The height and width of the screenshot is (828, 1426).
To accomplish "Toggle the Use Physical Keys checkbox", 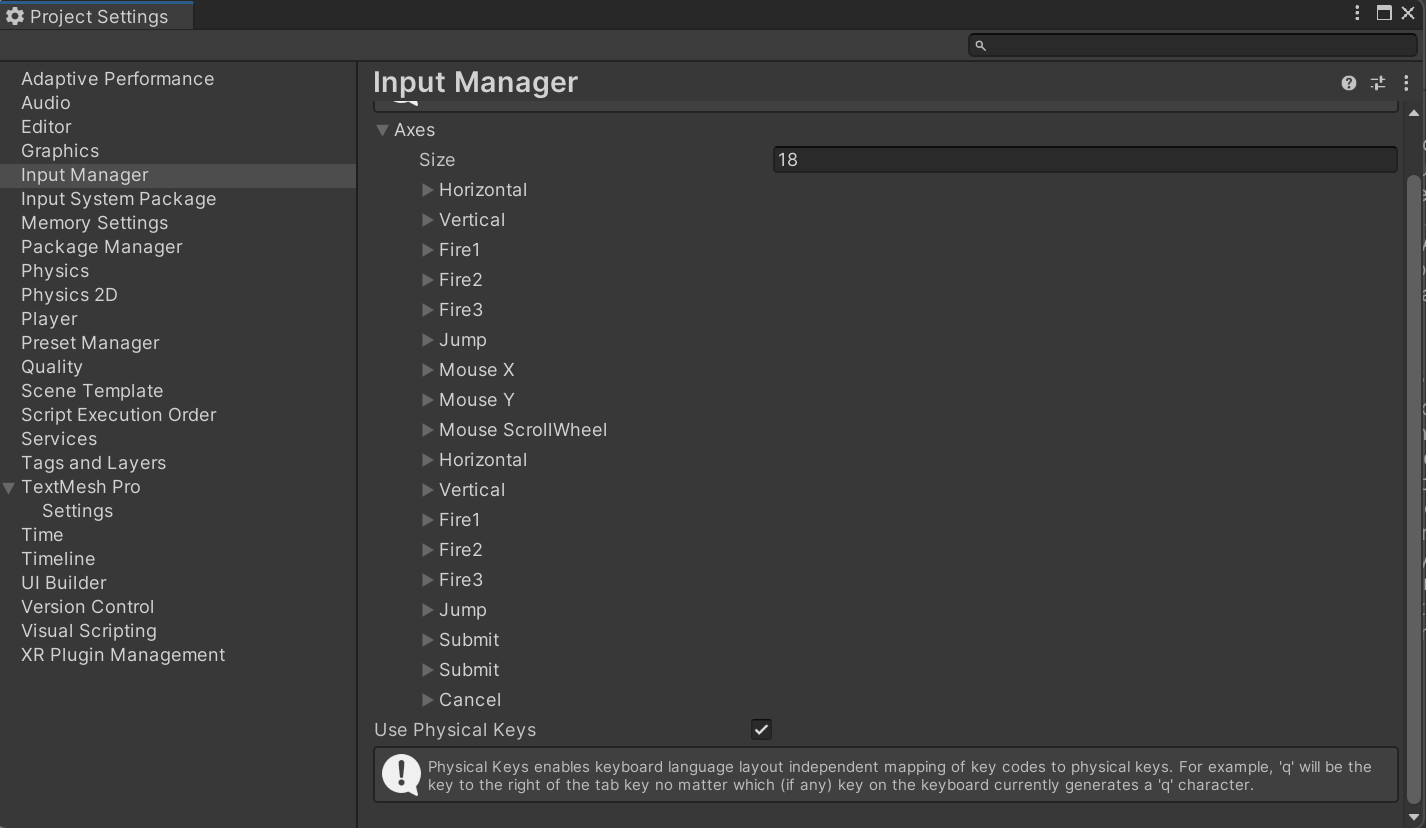I will point(761,730).
